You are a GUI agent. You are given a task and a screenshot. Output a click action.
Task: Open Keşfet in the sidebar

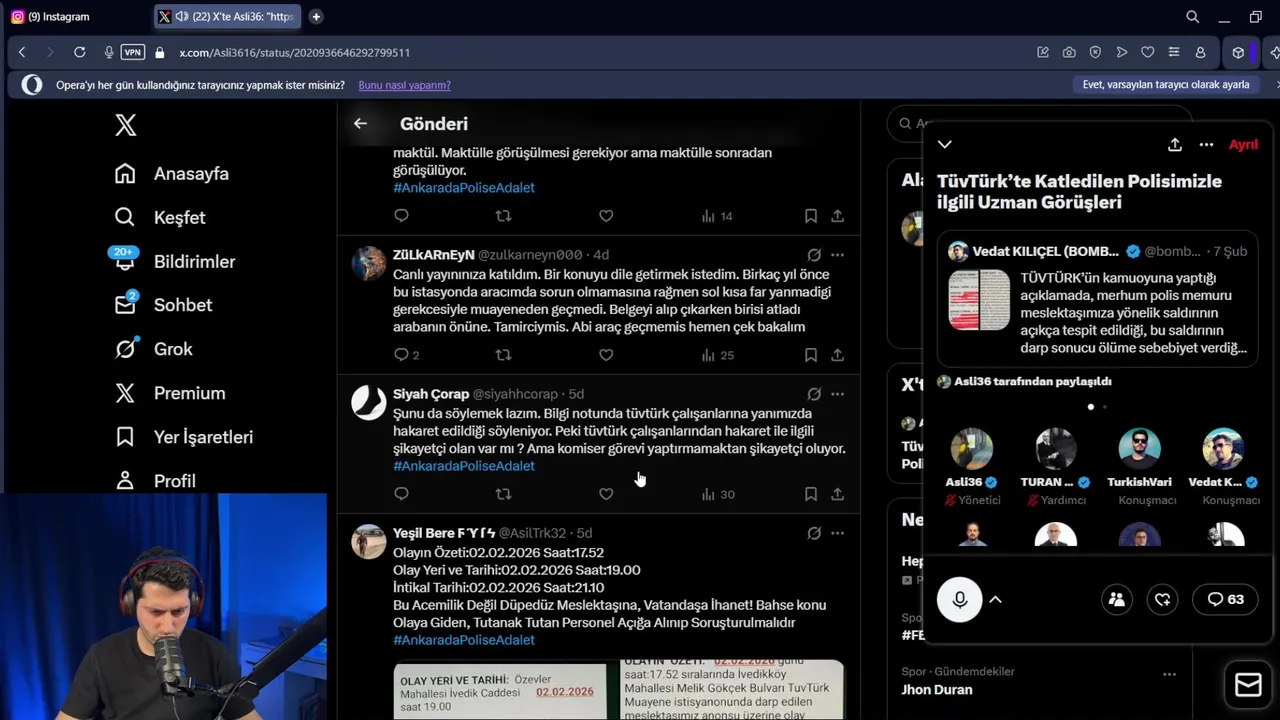pyautogui.click(x=160, y=218)
